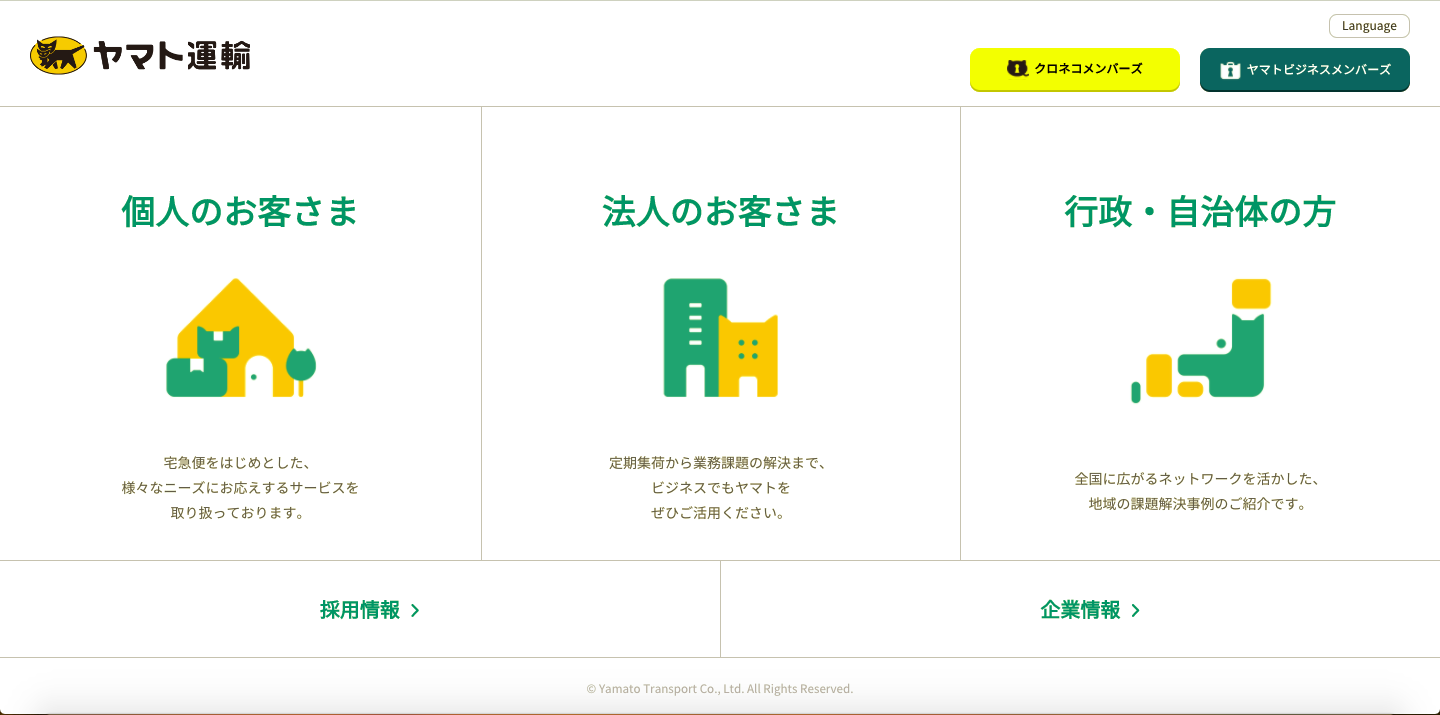Screen dimensions: 1440x715
Task: Click the text 宅急便をはじめとした、
Action: point(240,463)
